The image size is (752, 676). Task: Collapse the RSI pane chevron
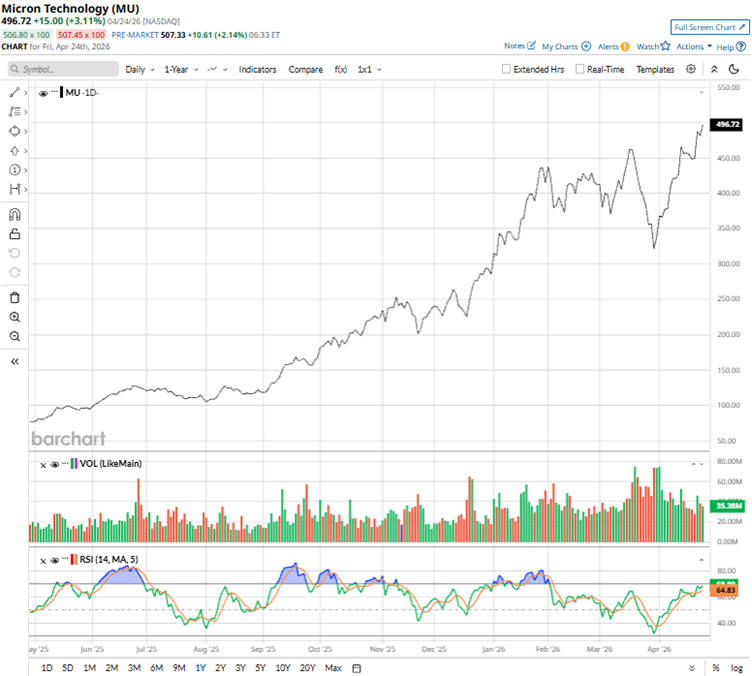(x=701, y=559)
